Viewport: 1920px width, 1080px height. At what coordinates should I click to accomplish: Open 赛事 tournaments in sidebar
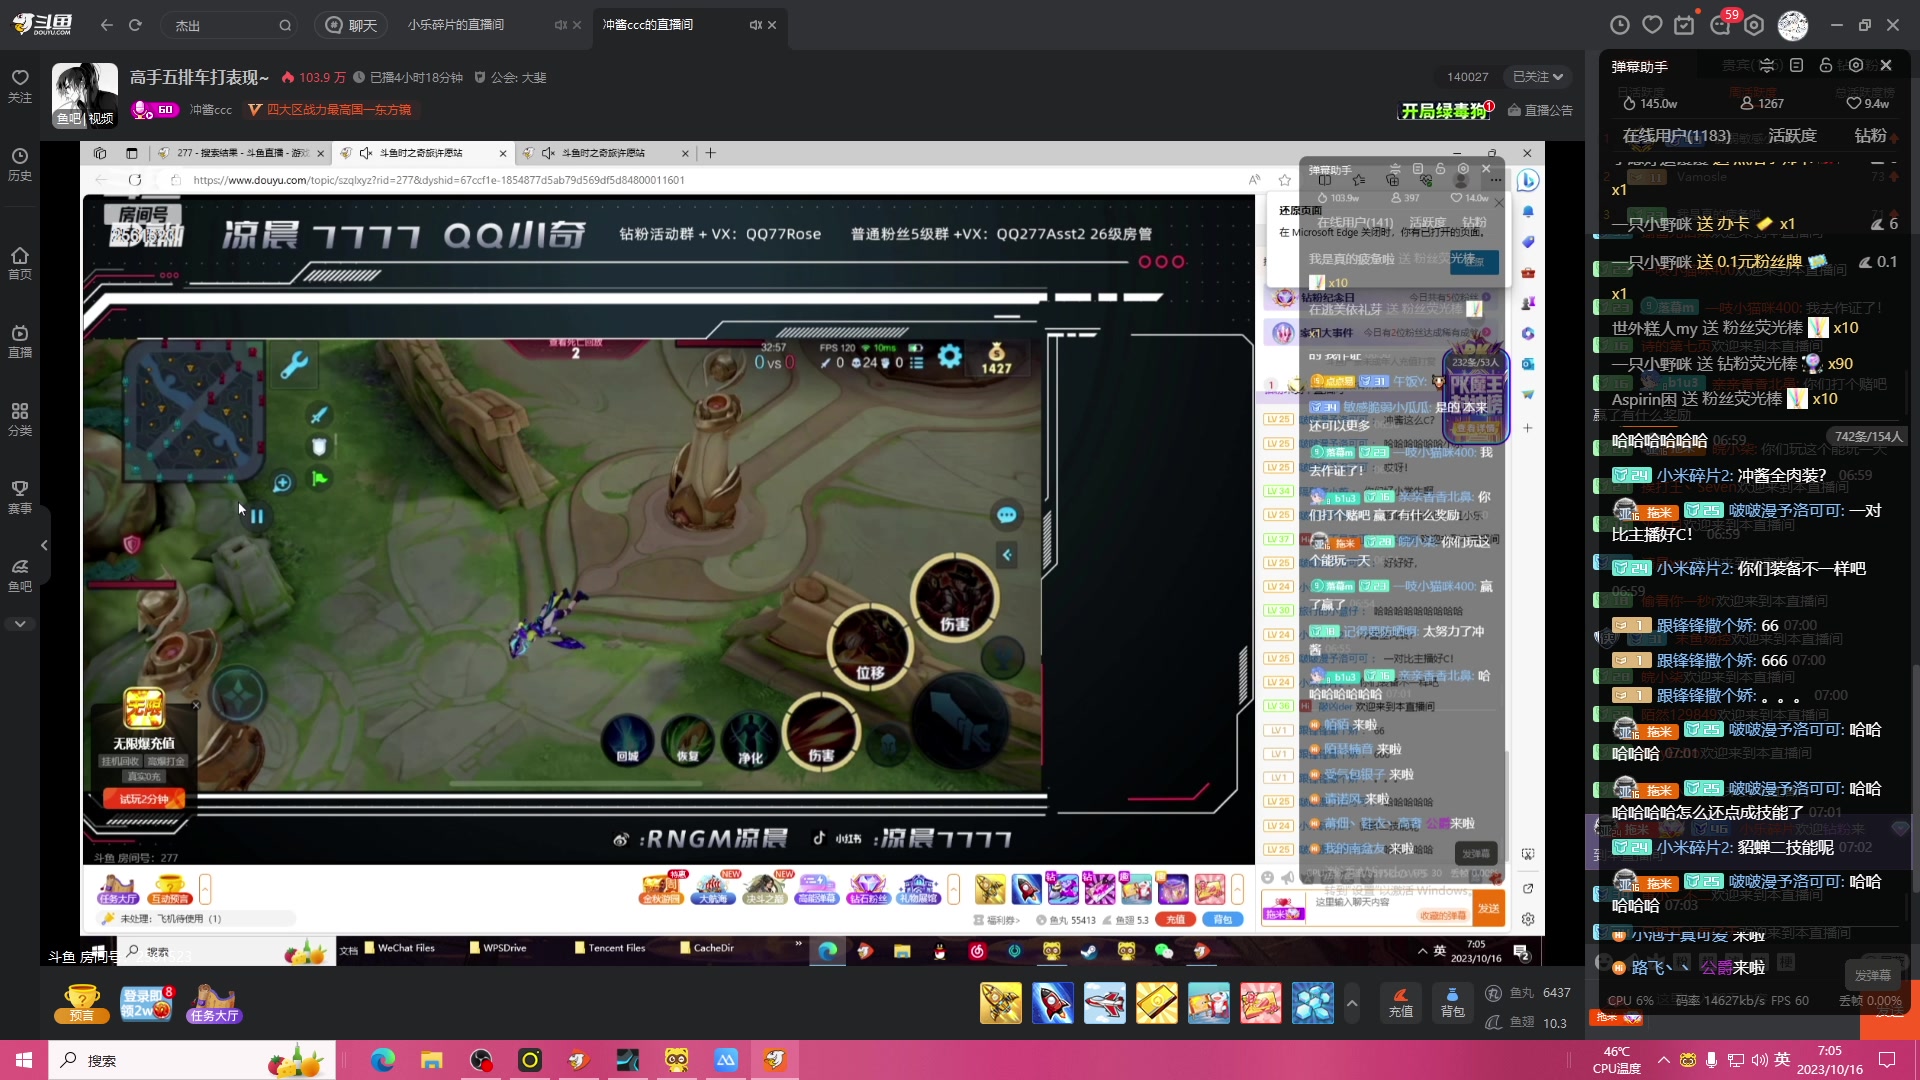[x=20, y=497]
